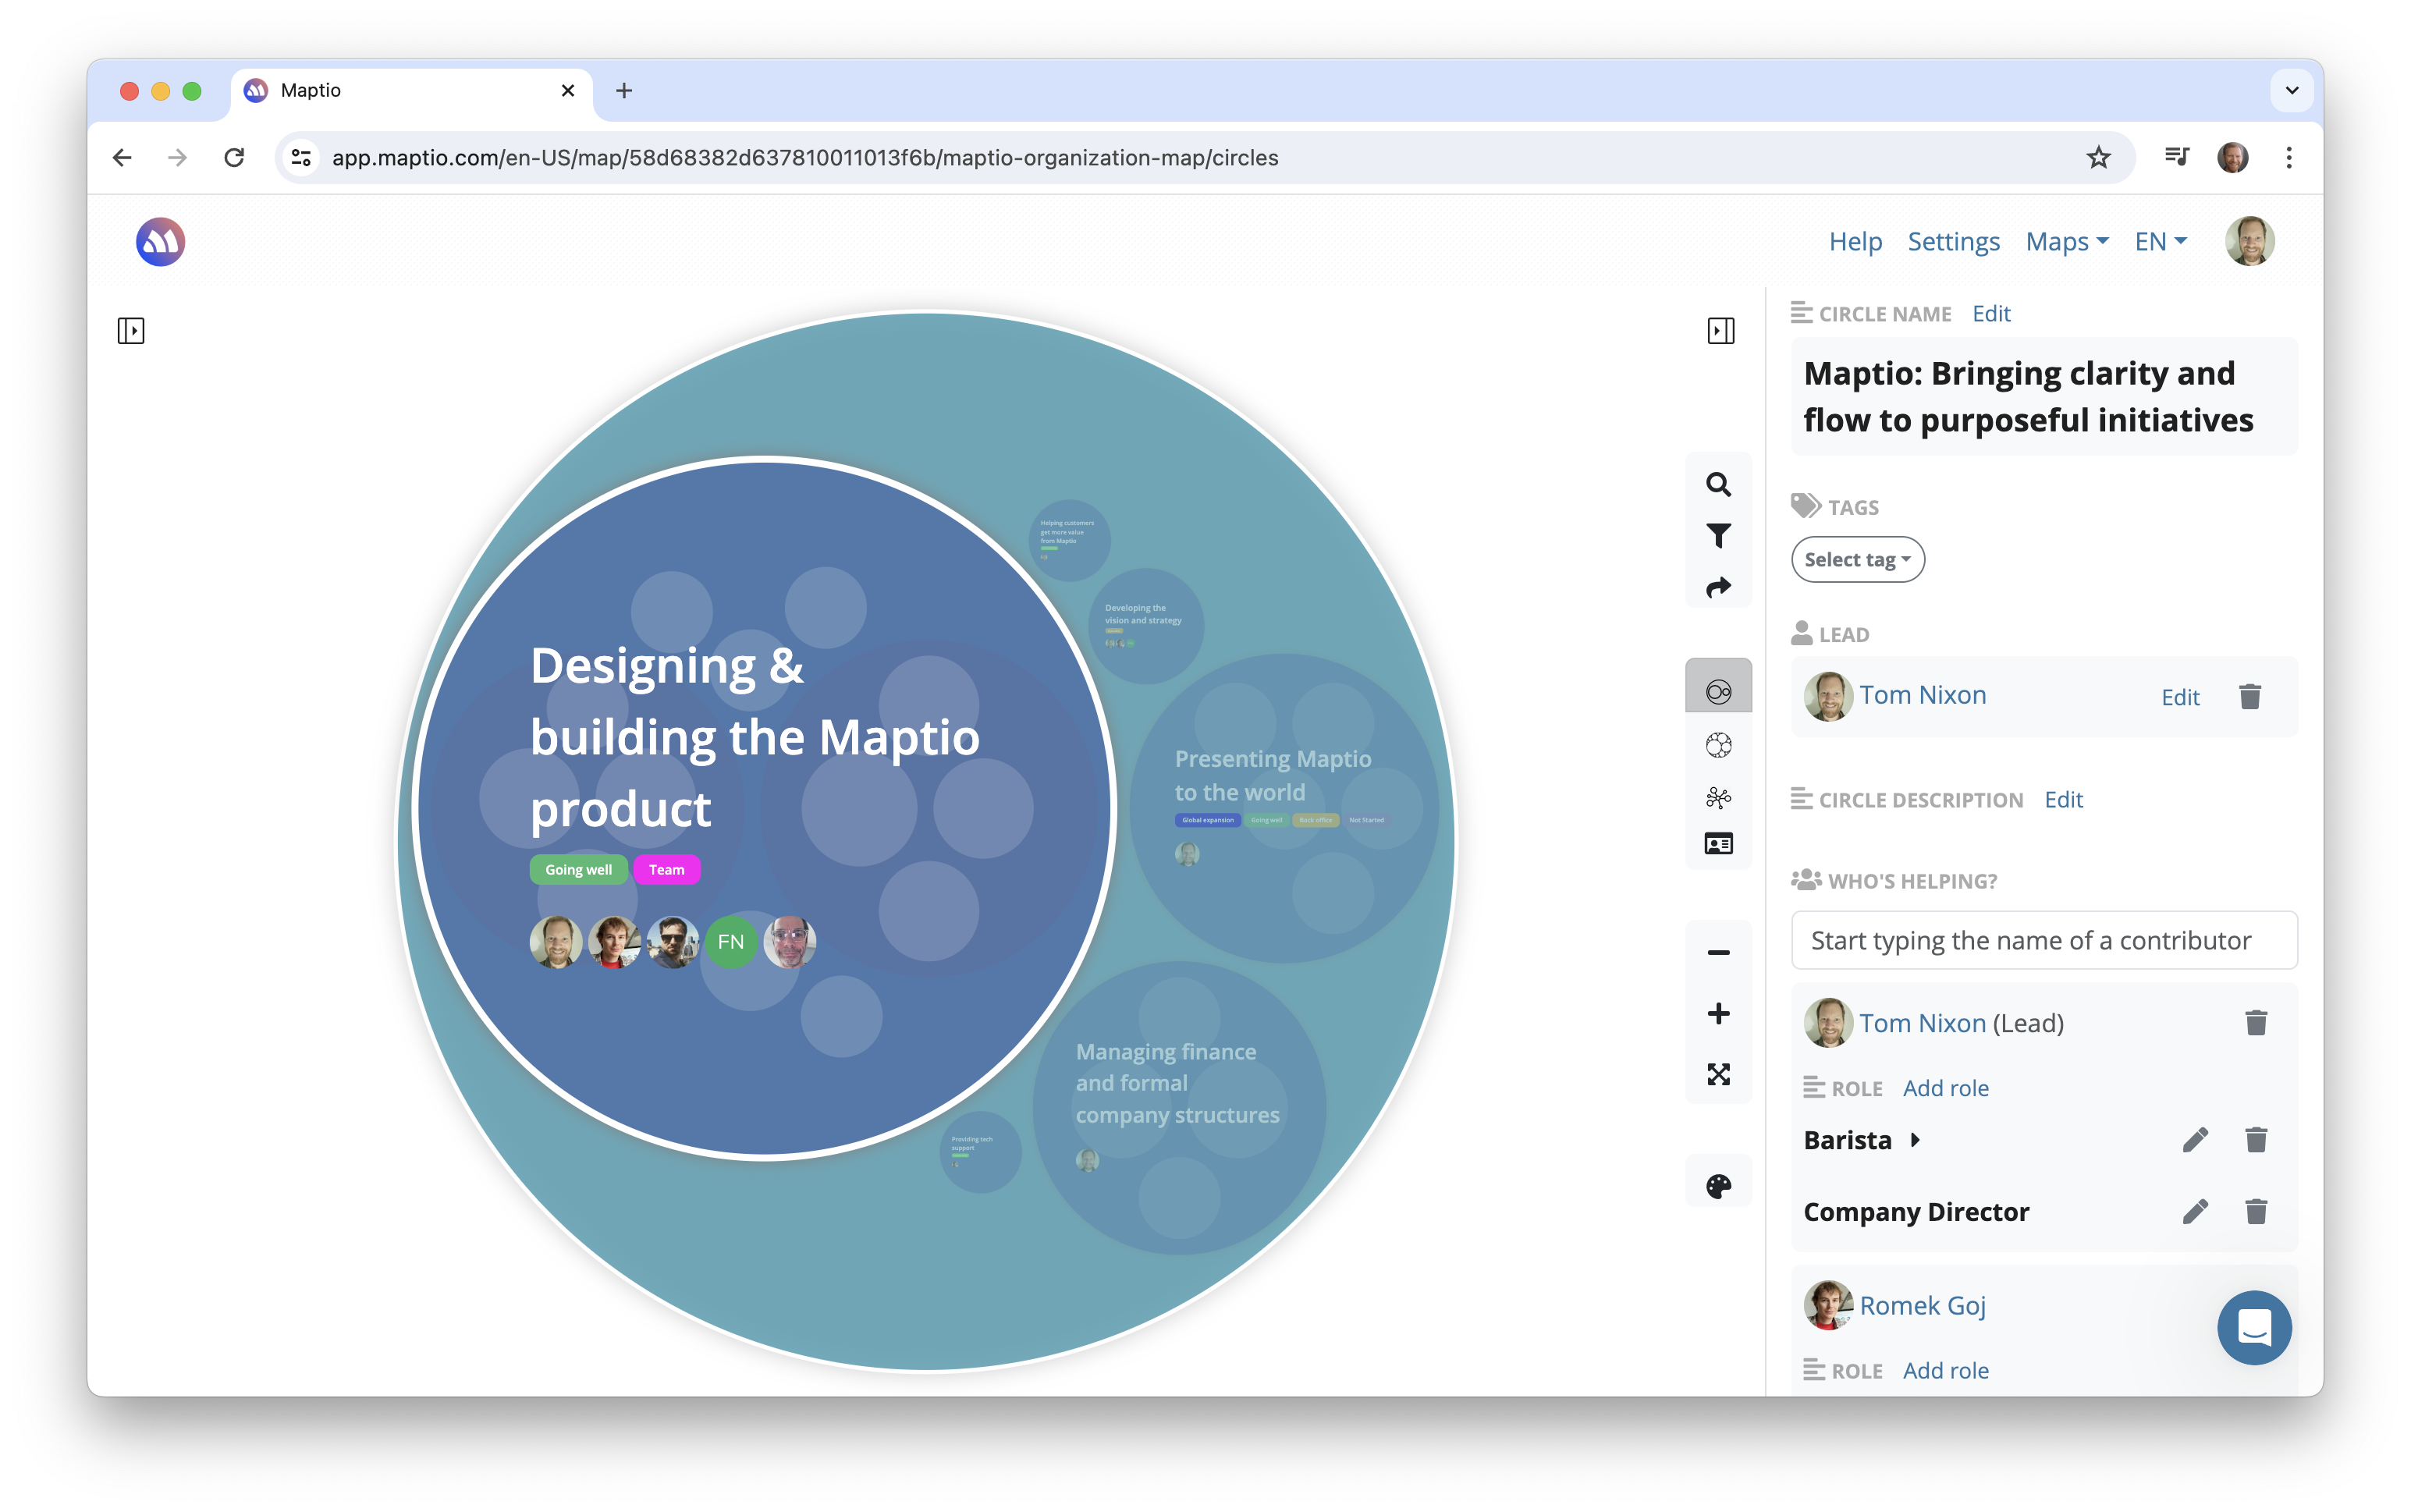Expand the Barista role details
The width and height of the screenshot is (2411, 1512).
click(1915, 1140)
